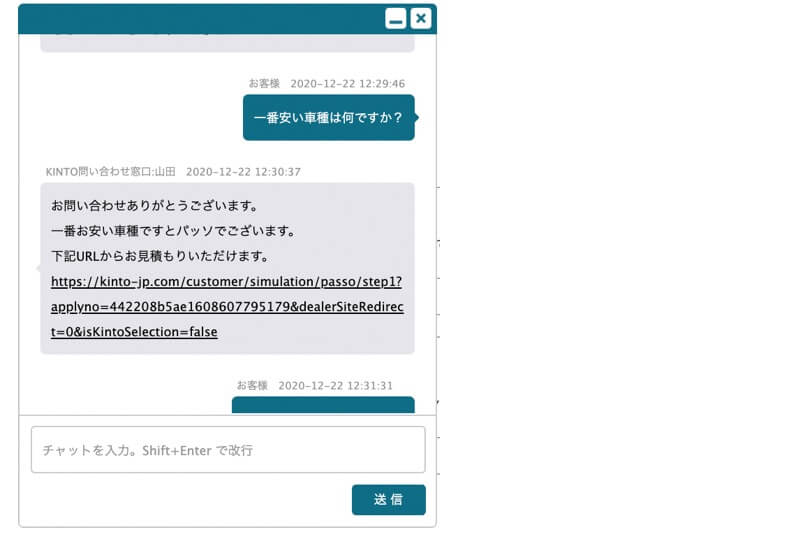
Task: Click the 送信 send button
Action: click(x=389, y=499)
